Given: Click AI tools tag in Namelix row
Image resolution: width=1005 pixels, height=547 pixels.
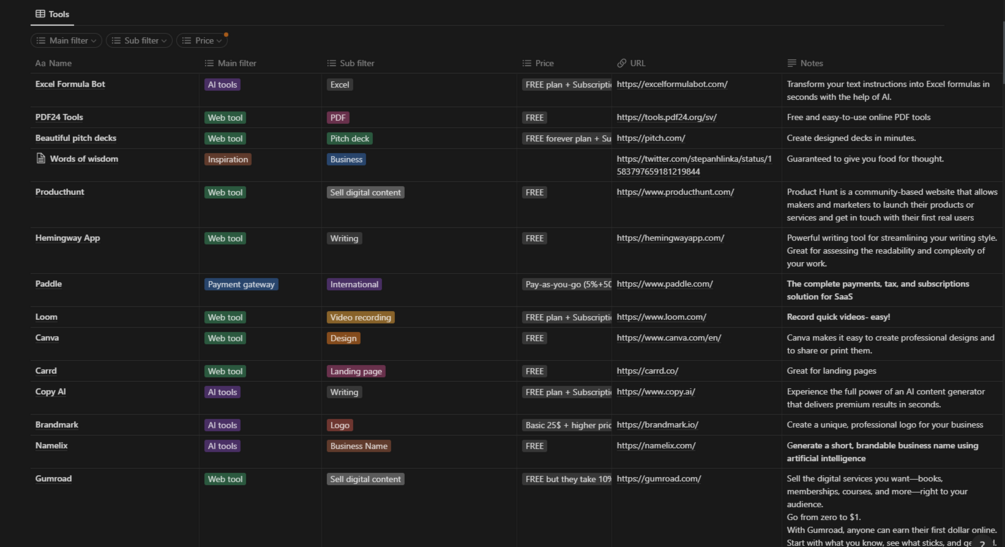Looking at the screenshot, I should click(222, 446).
